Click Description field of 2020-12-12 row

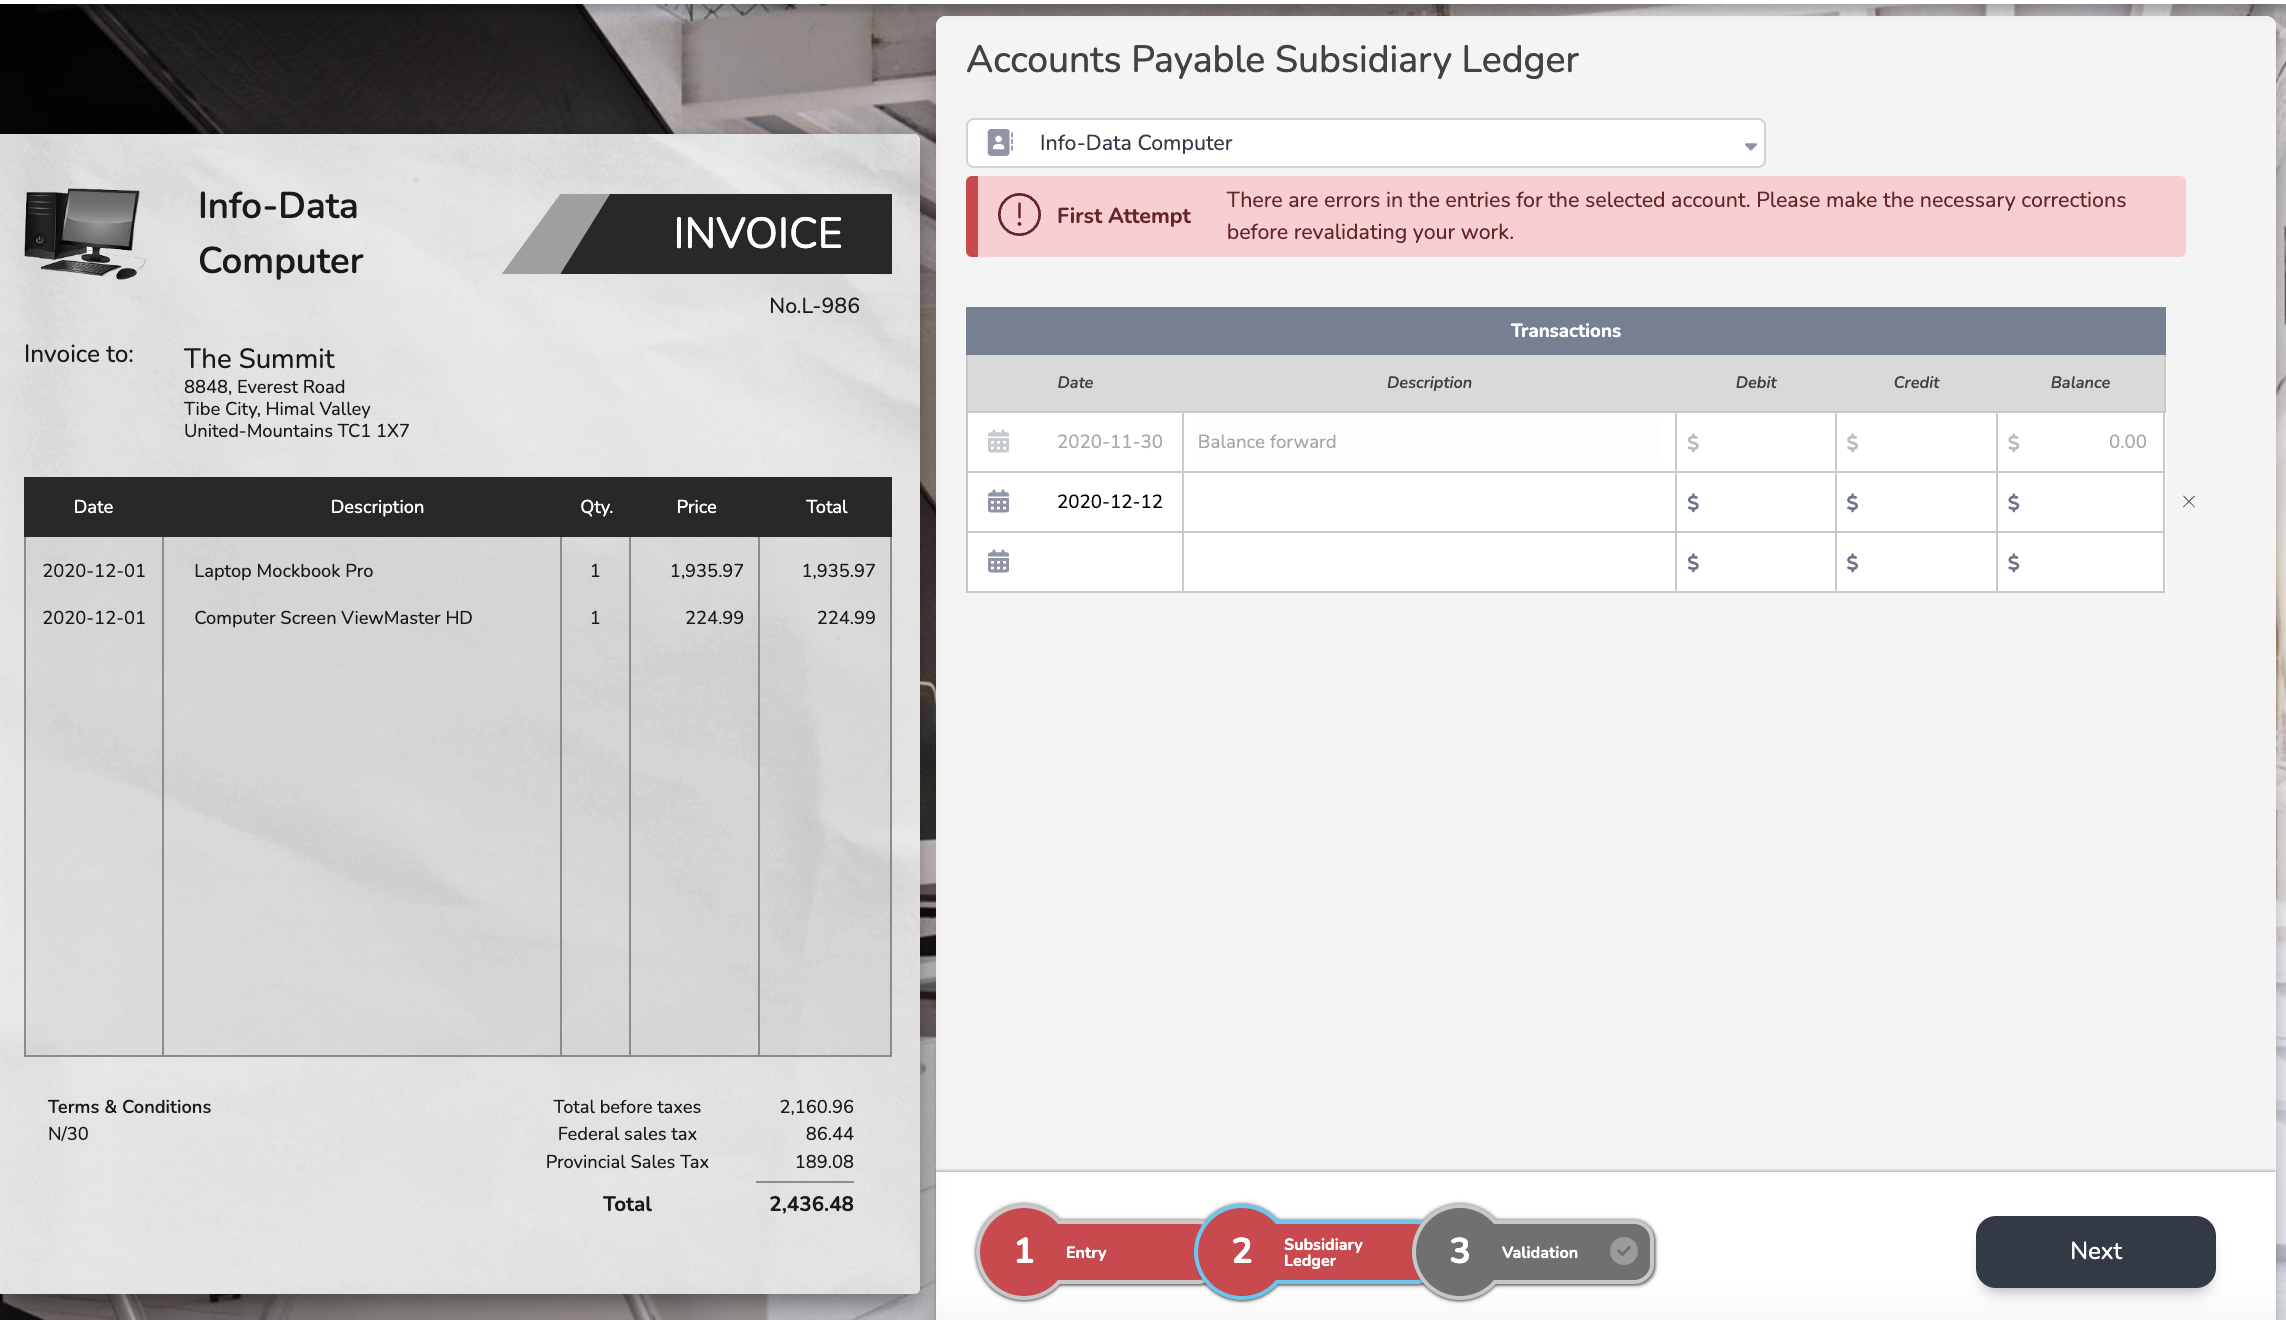pyautogui.click(x=1428, y=502)
